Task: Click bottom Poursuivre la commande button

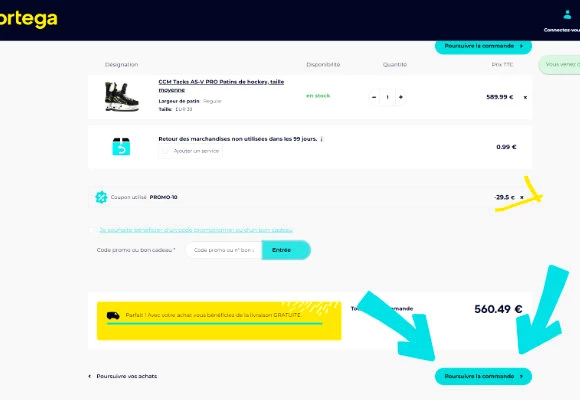Action: tap(483, 376)
